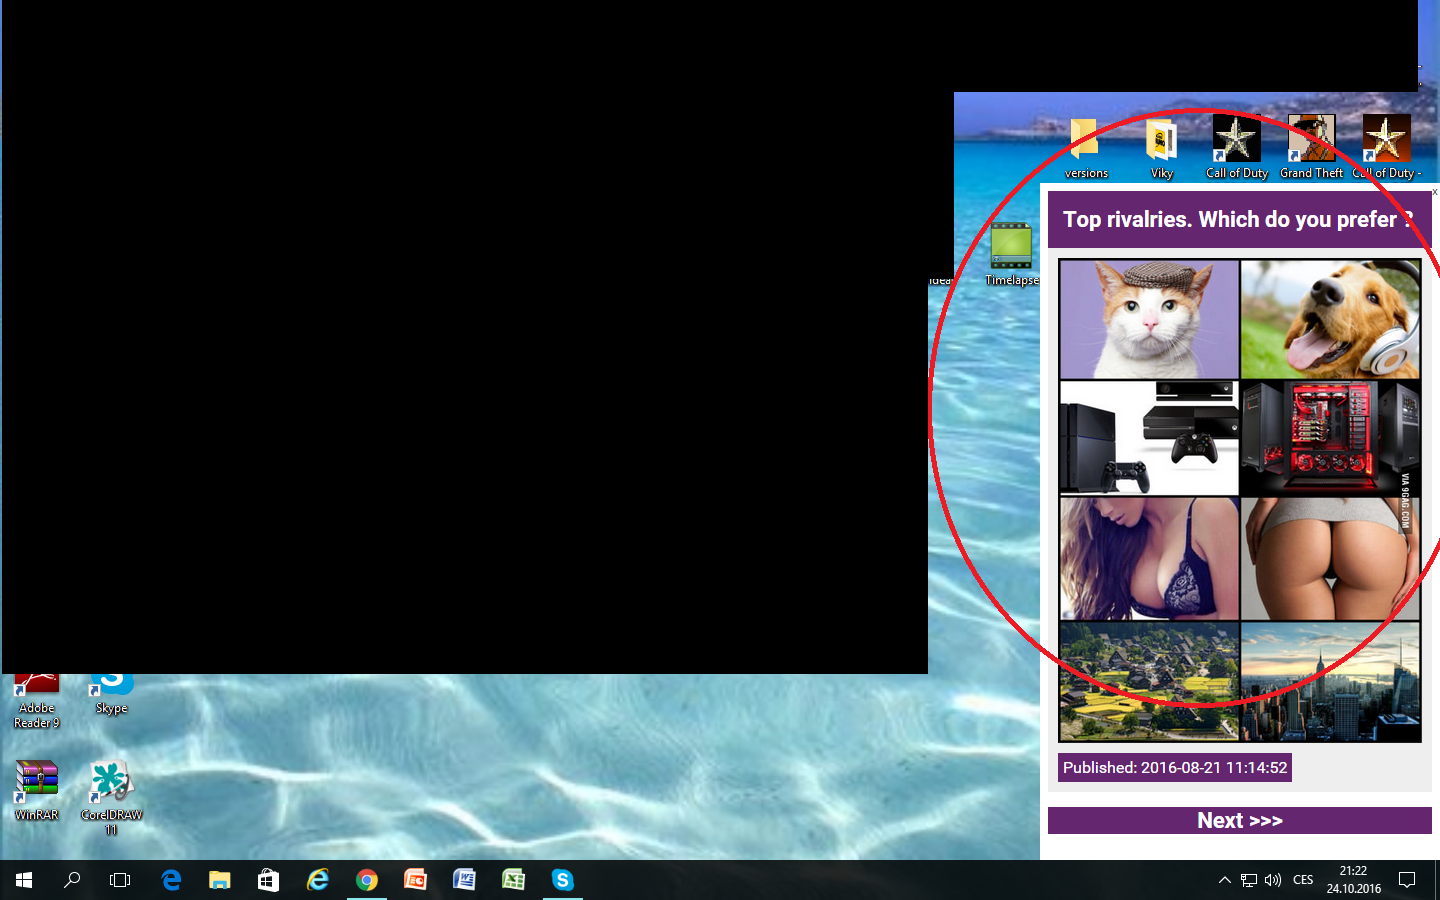Screen dimensions: 1440x900
Task: Open Task View from the taskbar
Action: (x=120, y=880)
